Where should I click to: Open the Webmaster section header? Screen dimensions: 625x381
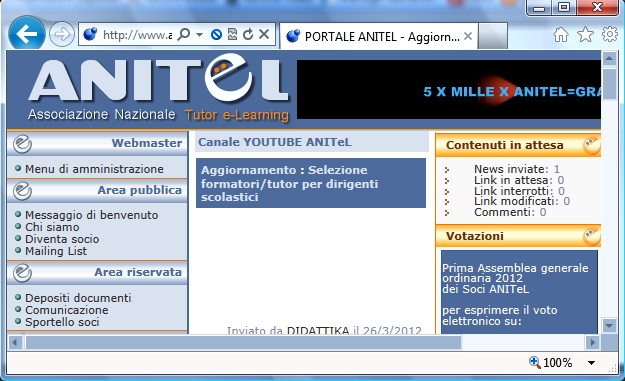click(97, 143)
